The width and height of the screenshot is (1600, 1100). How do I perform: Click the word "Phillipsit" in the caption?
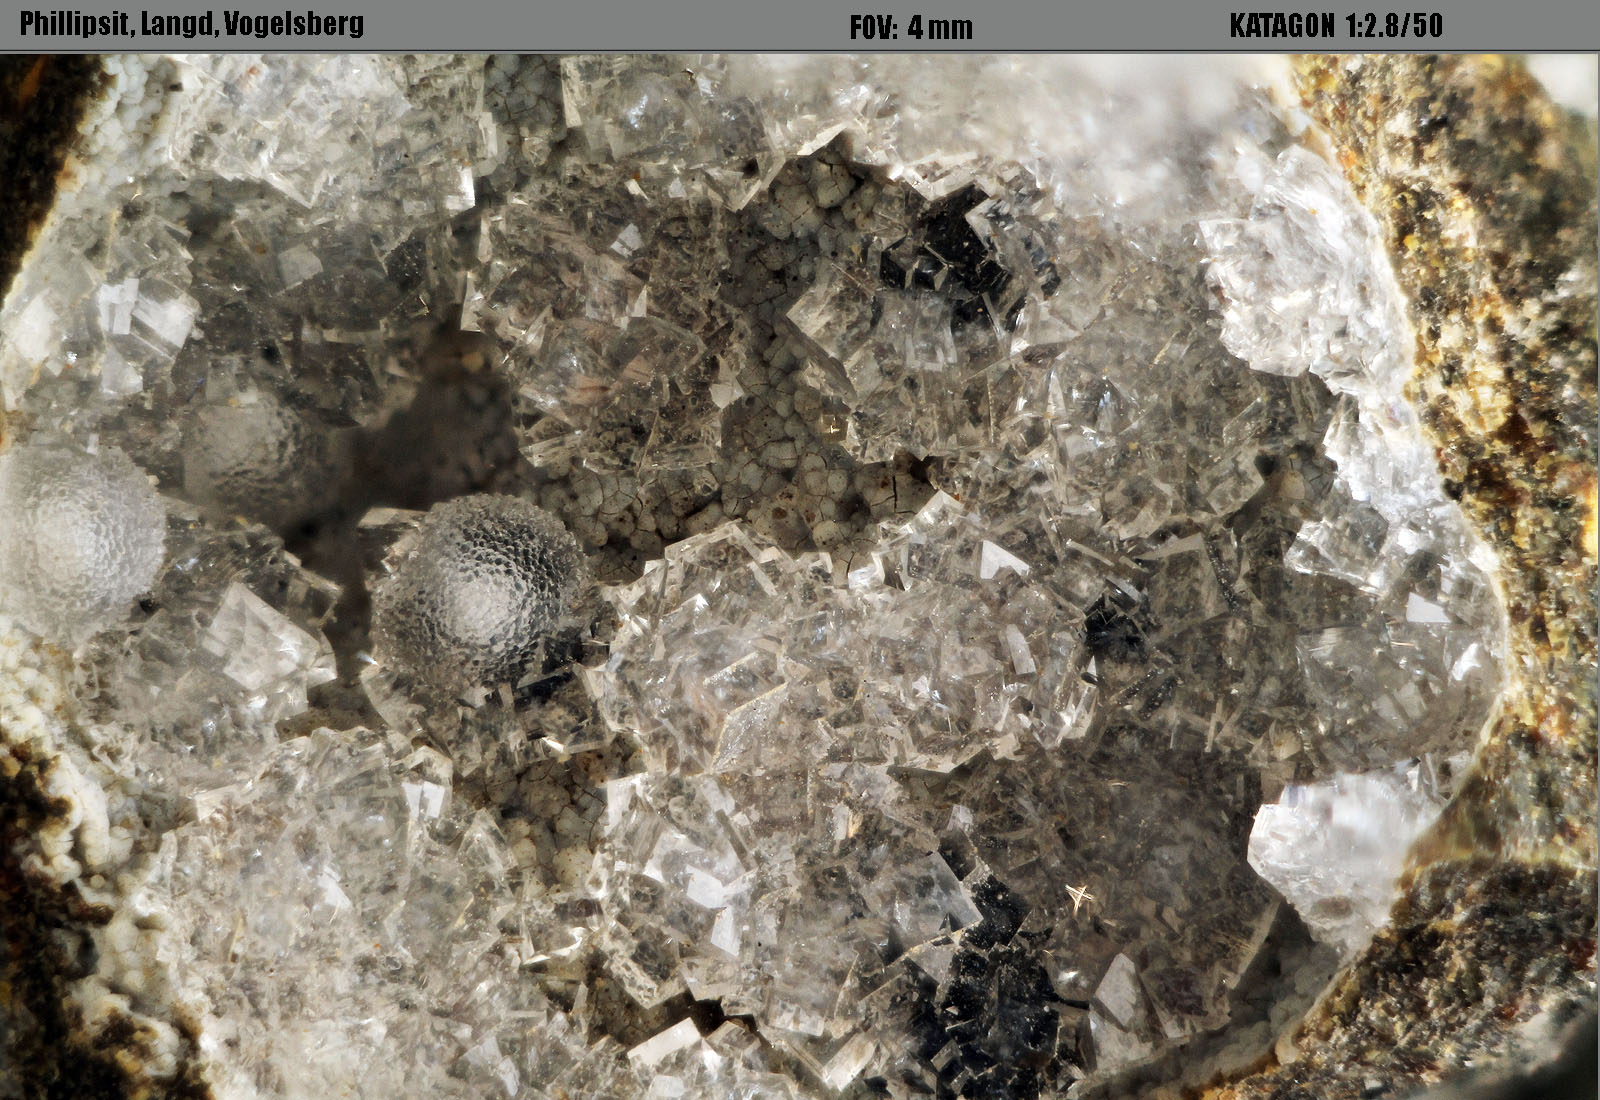[x=74, y=25]
